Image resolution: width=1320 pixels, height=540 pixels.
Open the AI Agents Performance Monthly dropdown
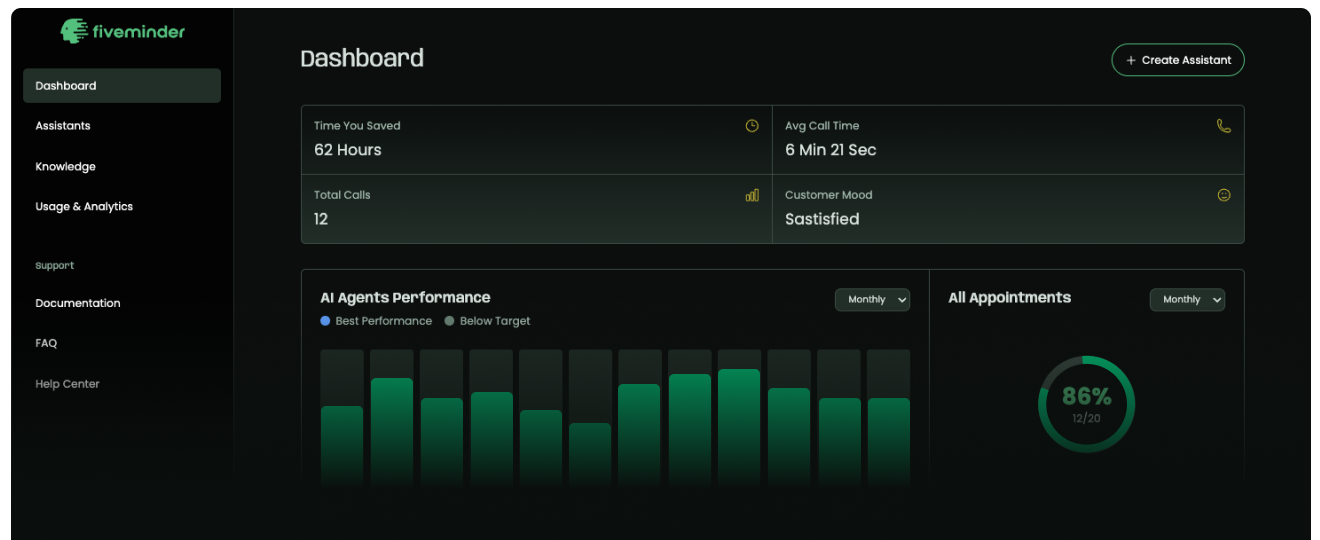pyautogui.click(x=872, y=300)
